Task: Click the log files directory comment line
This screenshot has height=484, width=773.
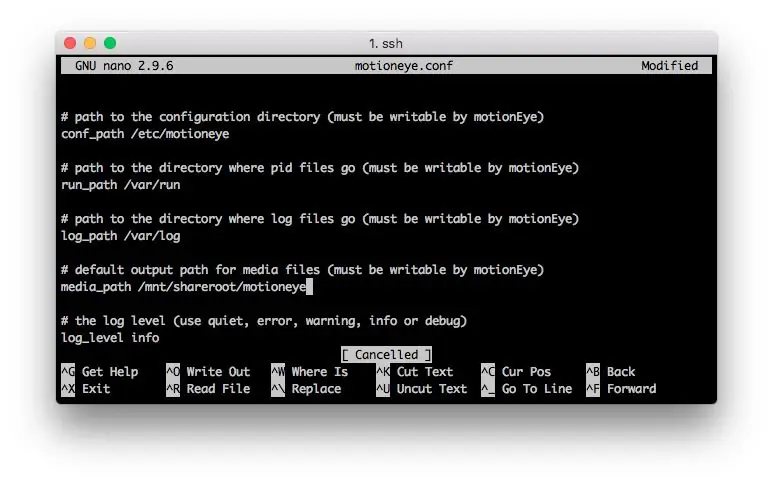Action: coord(320,219)
